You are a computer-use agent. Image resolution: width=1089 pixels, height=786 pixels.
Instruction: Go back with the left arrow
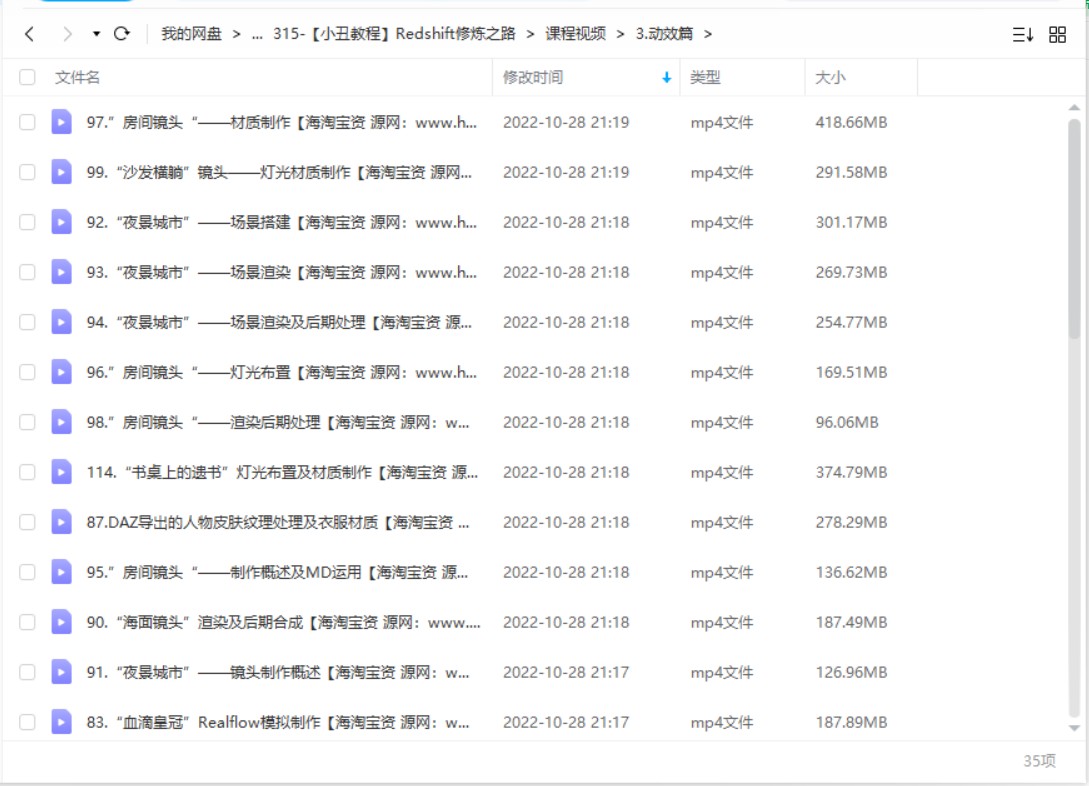tap(29, 33)
